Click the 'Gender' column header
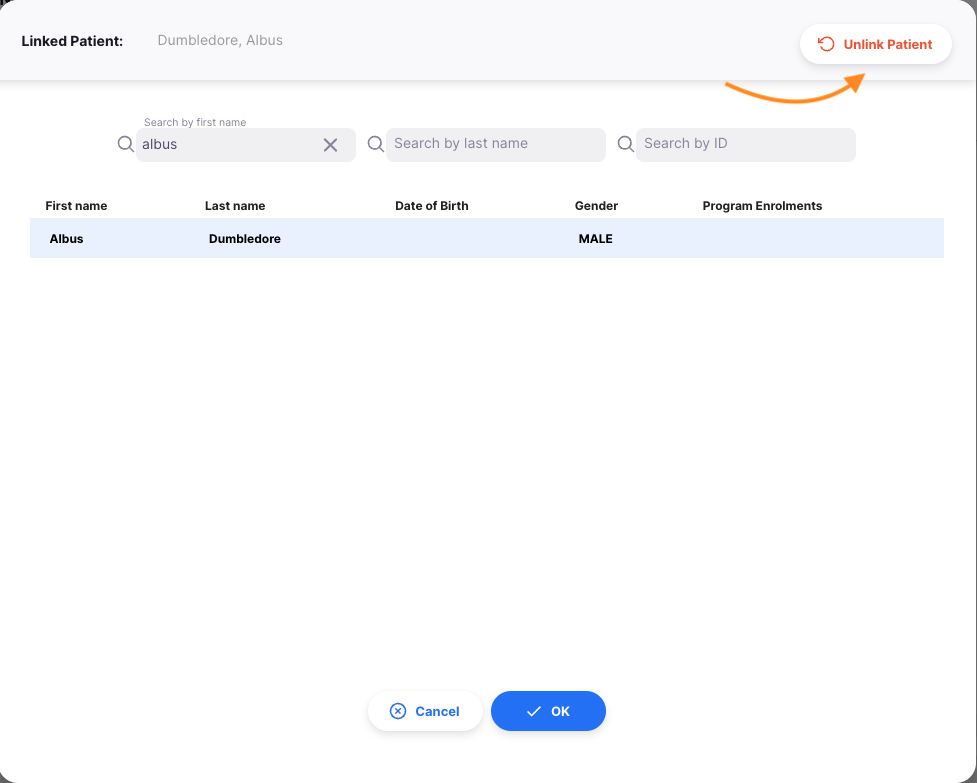The height and width of the screenshot is (783, 977). [596, 206]
